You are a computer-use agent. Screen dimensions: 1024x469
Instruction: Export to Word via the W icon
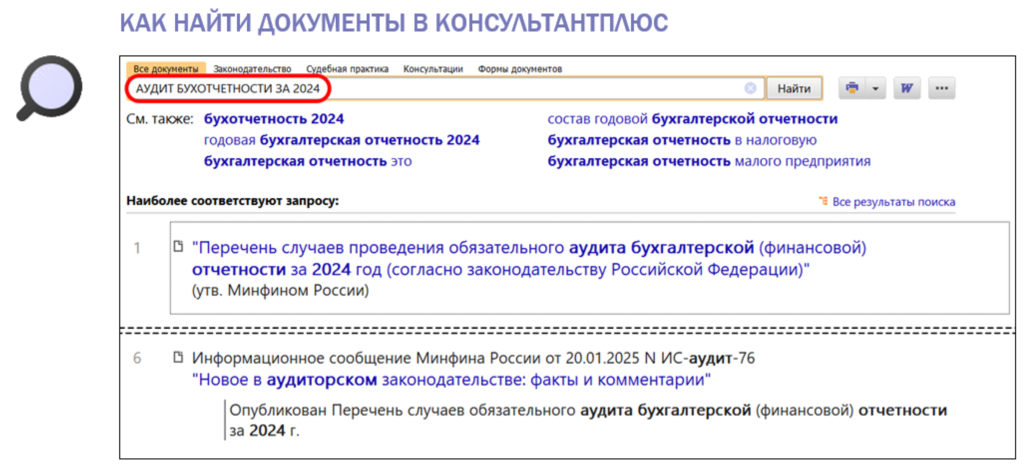(906, 88)
